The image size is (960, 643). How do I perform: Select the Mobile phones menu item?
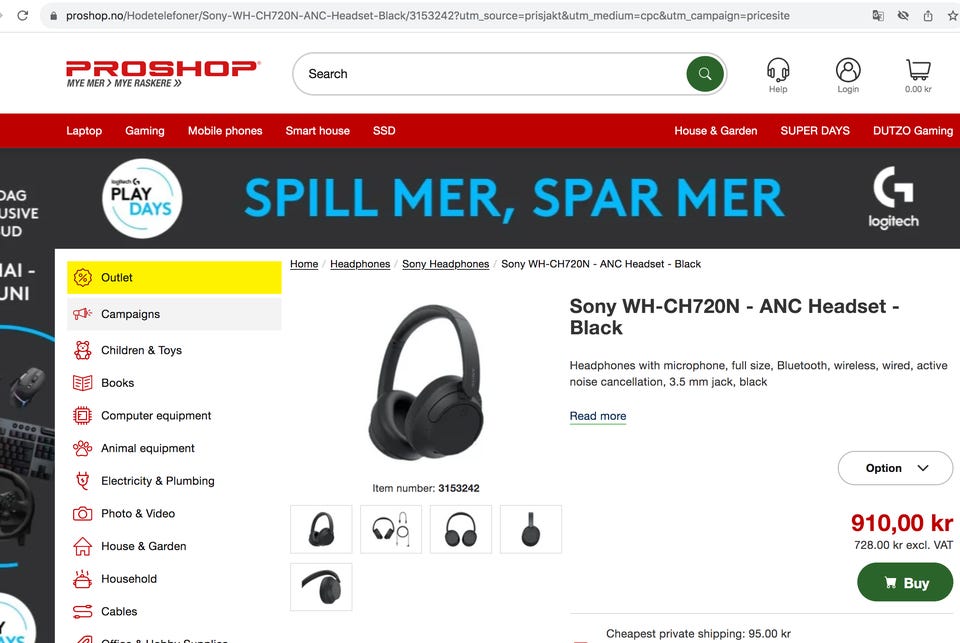tap(225, 130)
